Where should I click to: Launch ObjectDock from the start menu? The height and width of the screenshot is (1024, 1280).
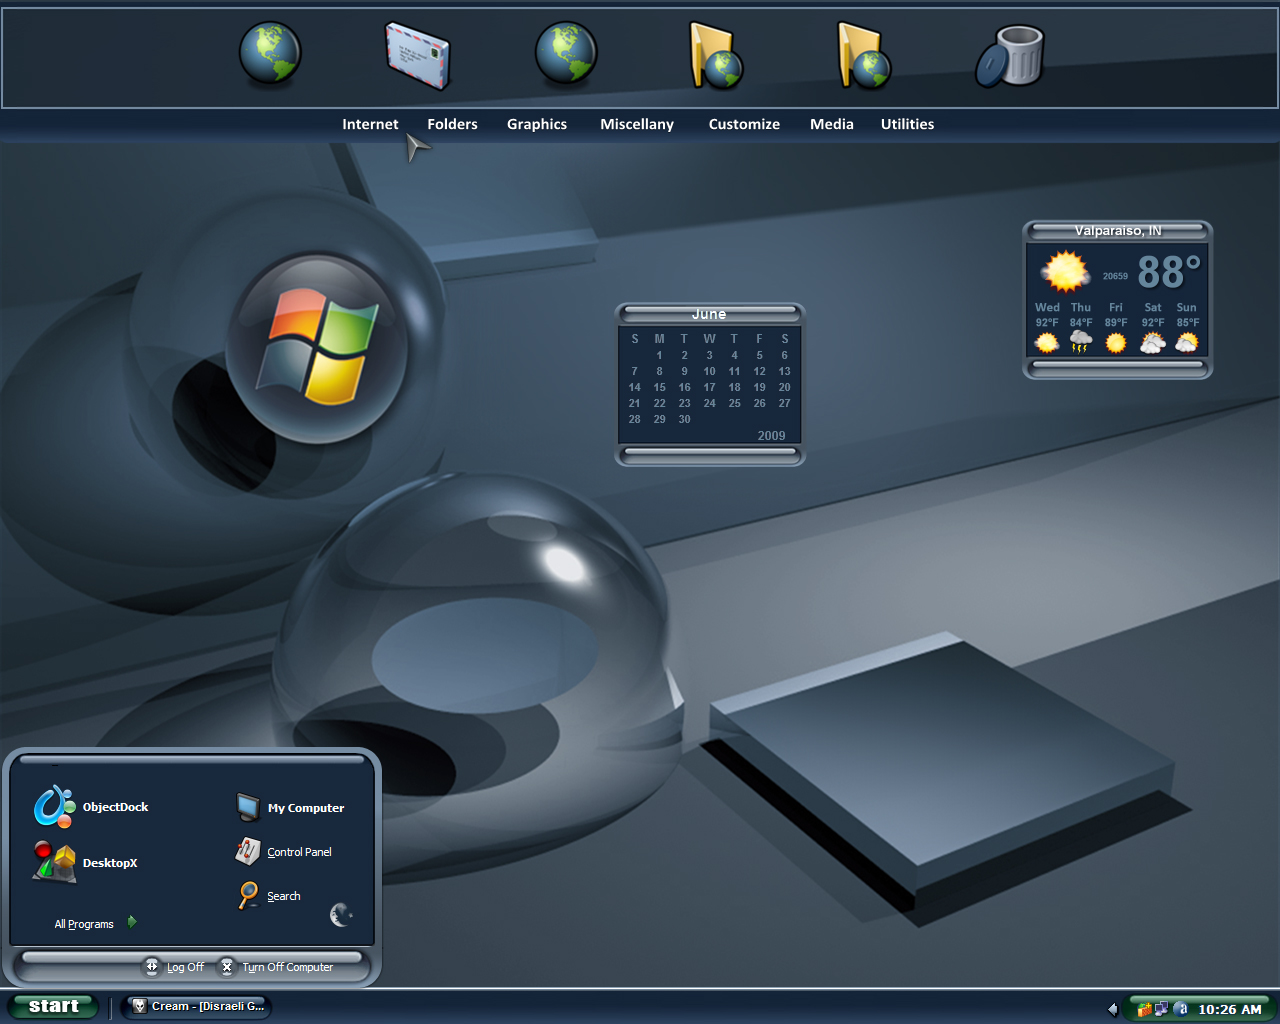91,807
